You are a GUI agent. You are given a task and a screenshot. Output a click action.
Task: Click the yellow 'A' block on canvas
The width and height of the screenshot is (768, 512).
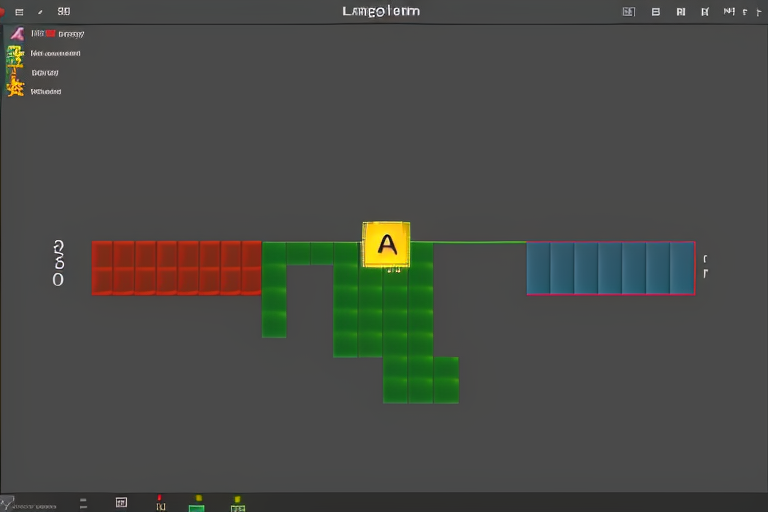tap(386, 245)
